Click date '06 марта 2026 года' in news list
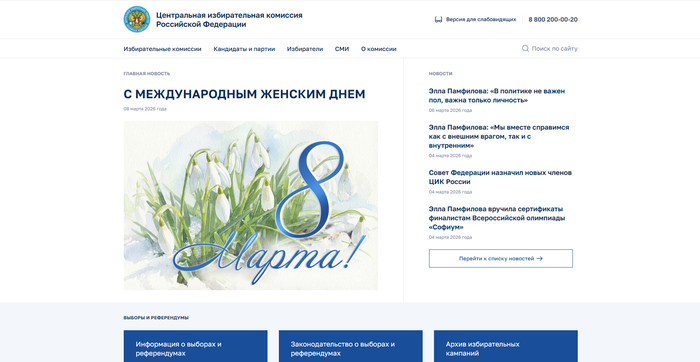The height and width of the screenshot is (362, 700). 450,110
